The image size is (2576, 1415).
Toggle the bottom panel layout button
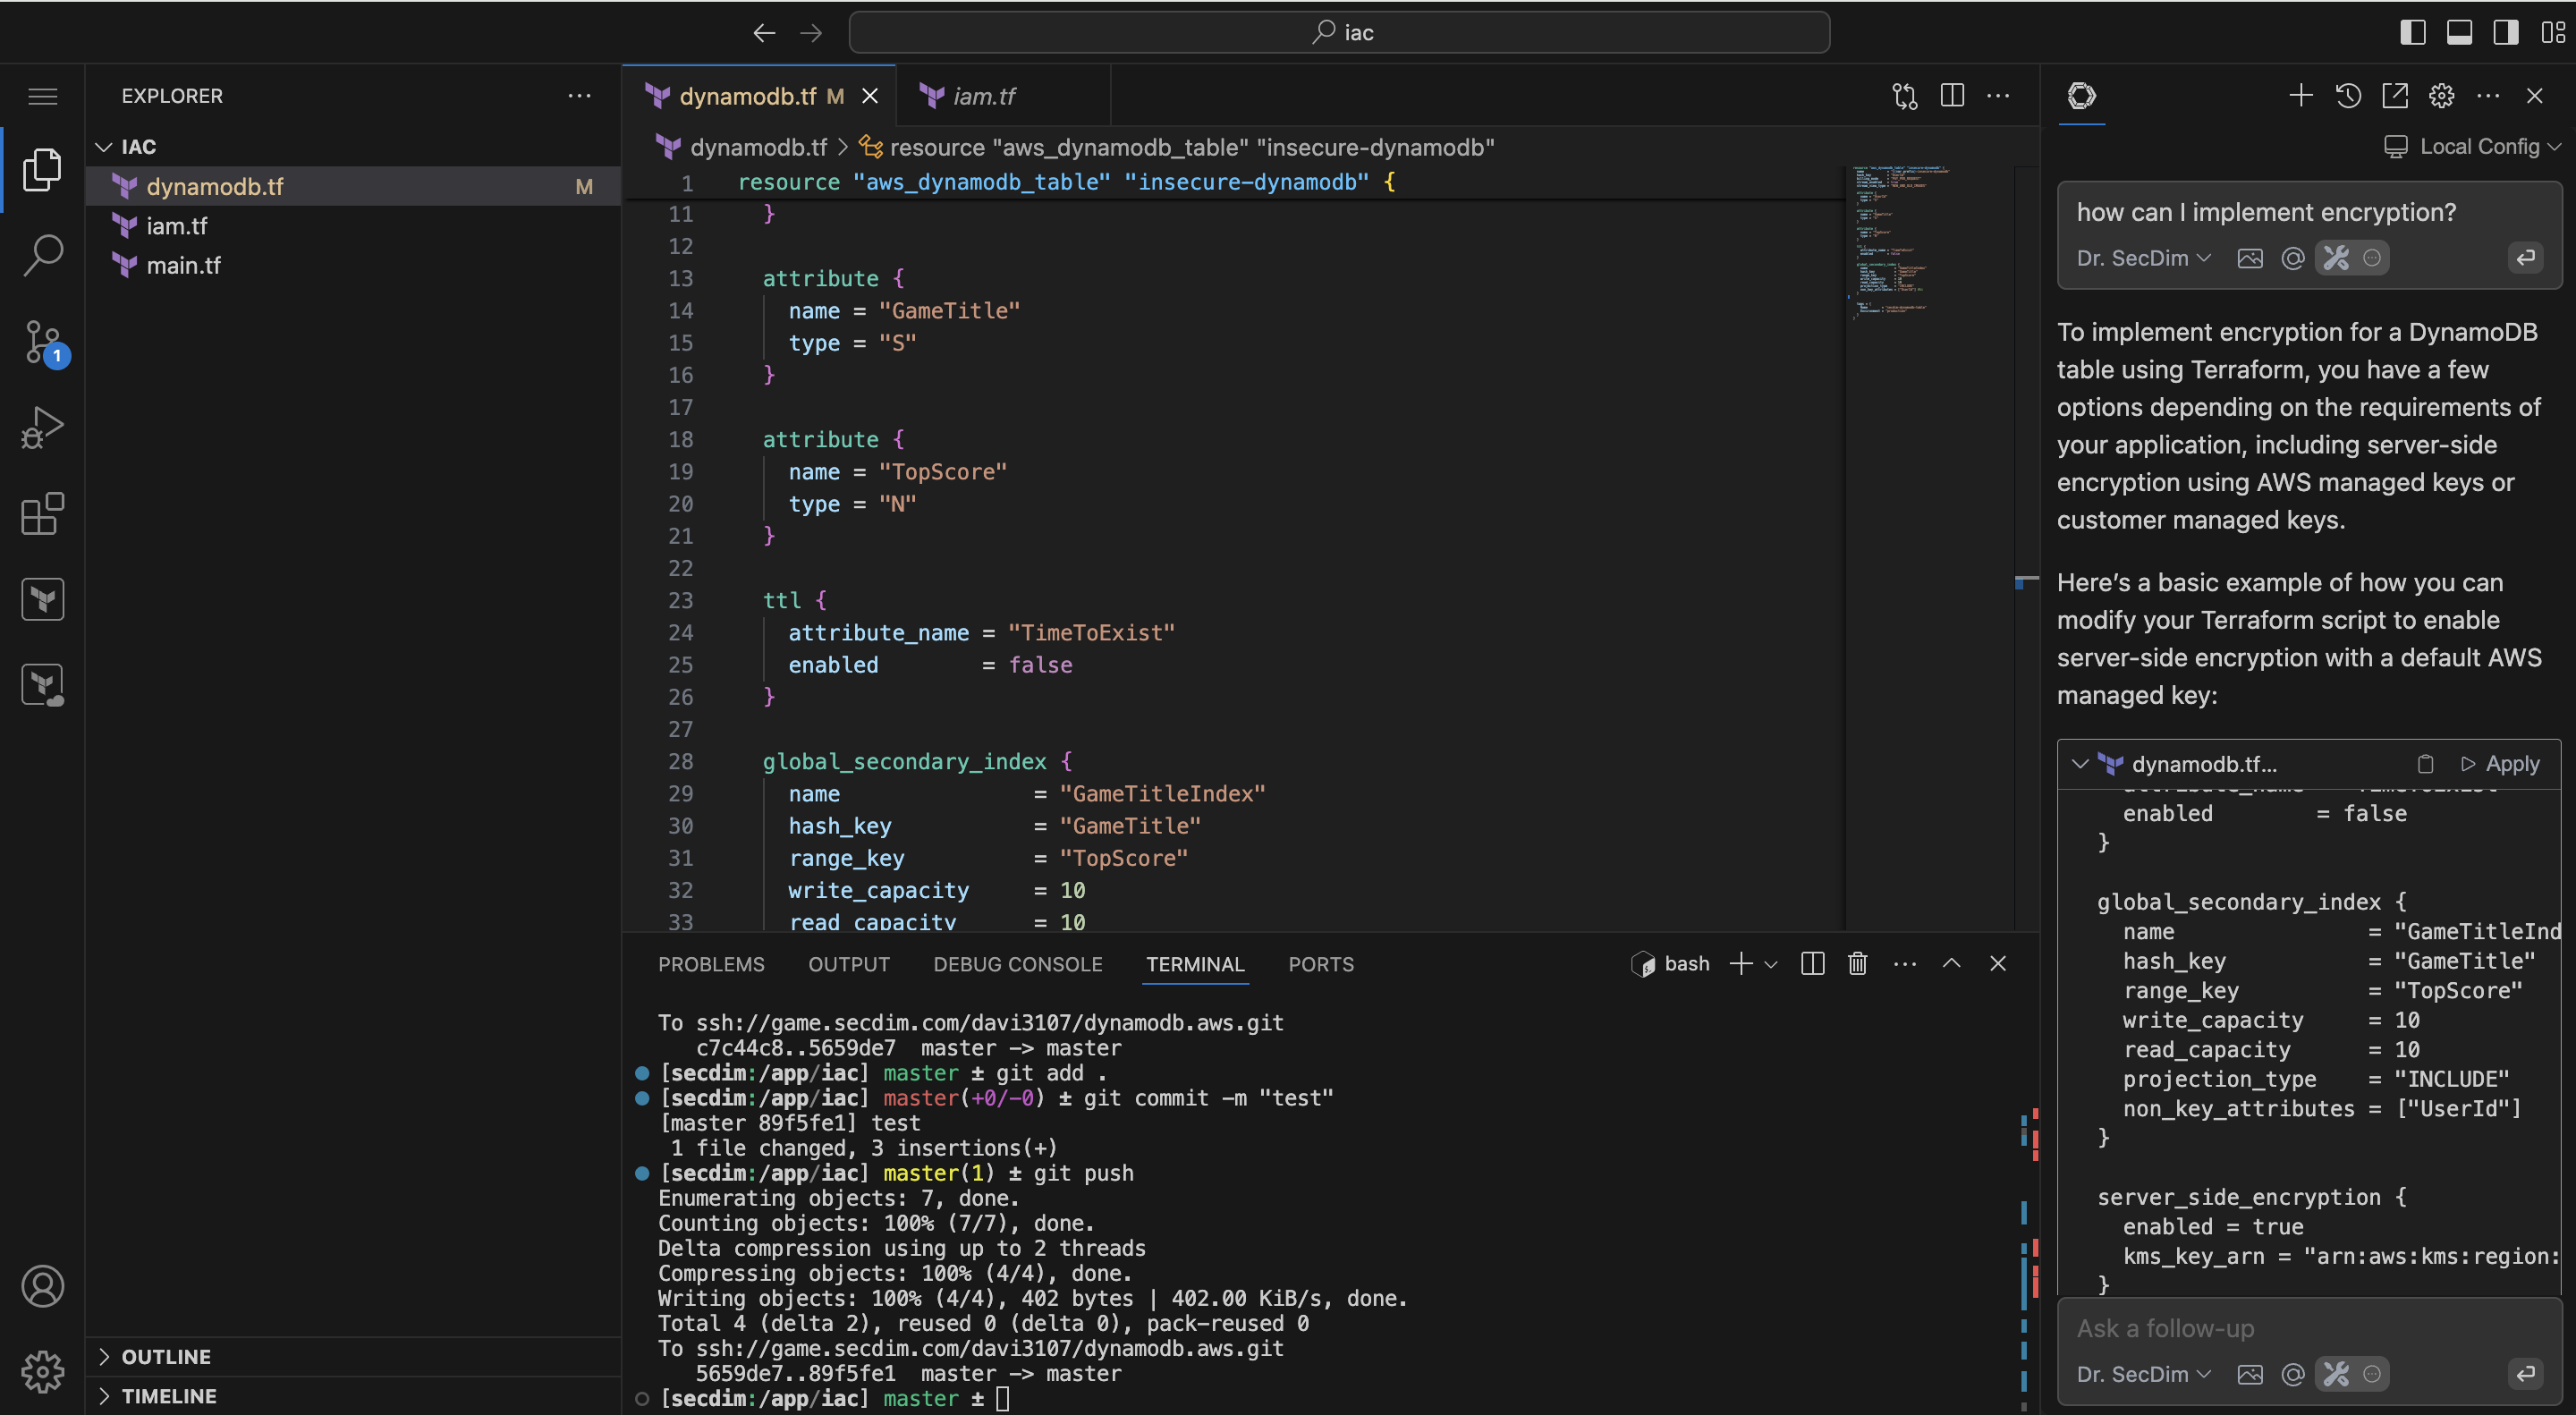(x=2459, y=32)
